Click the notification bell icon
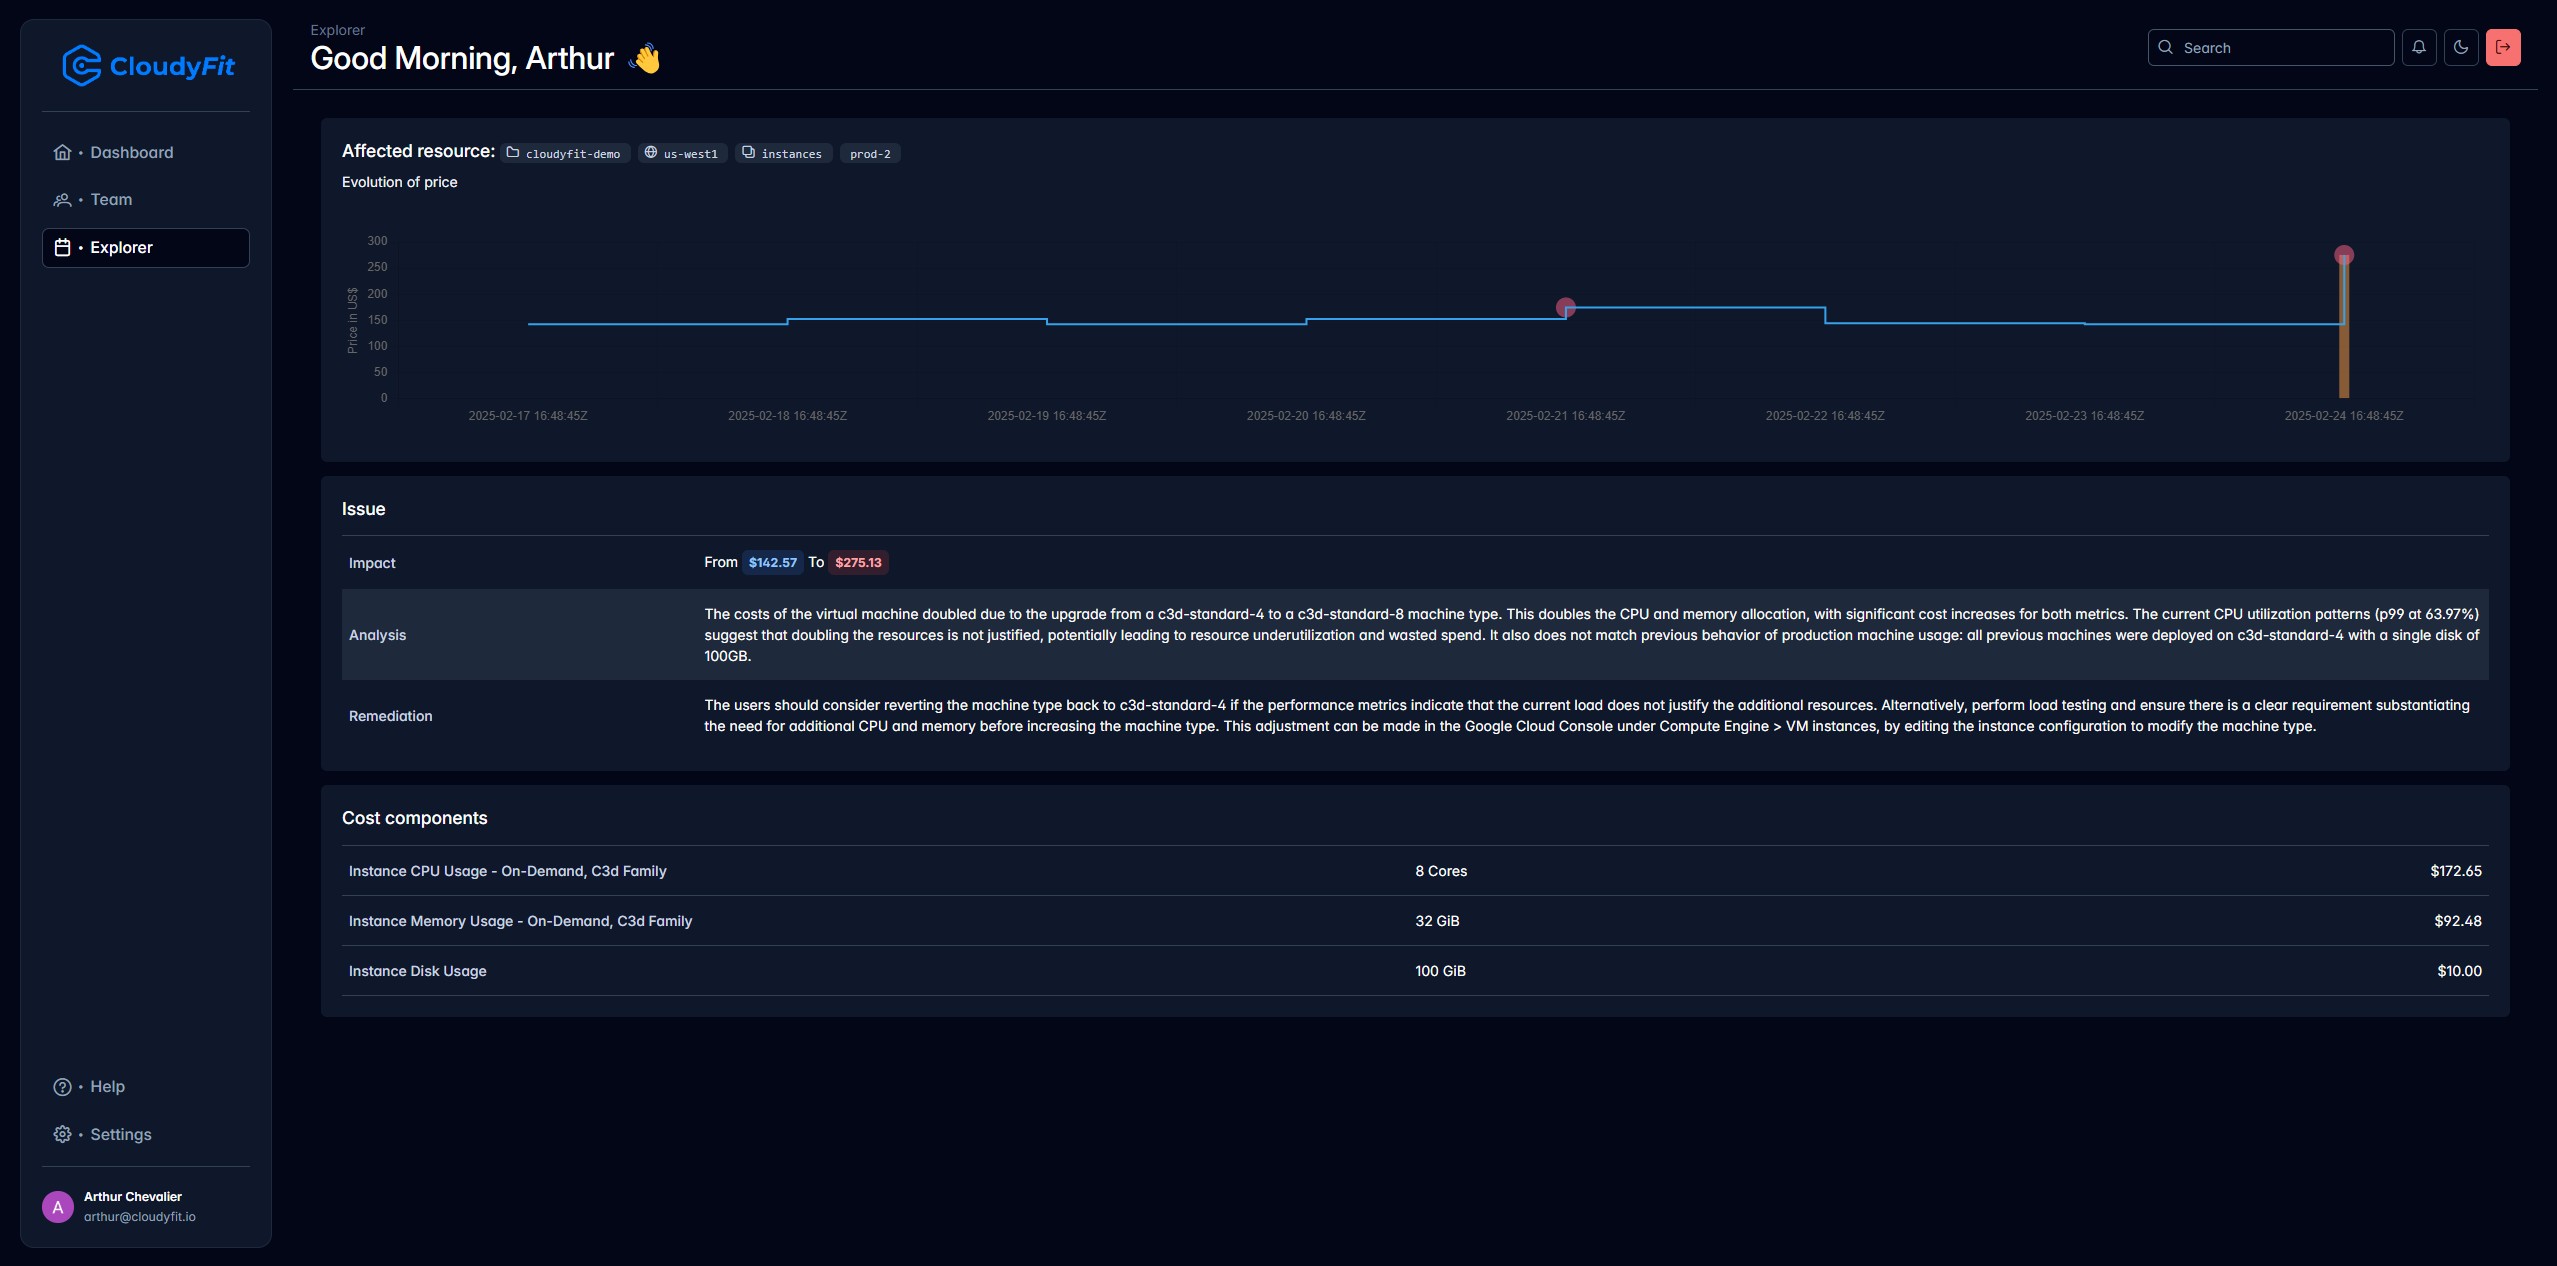Viewport: 2557px width, 1266px height. [x=2418, y=47]
